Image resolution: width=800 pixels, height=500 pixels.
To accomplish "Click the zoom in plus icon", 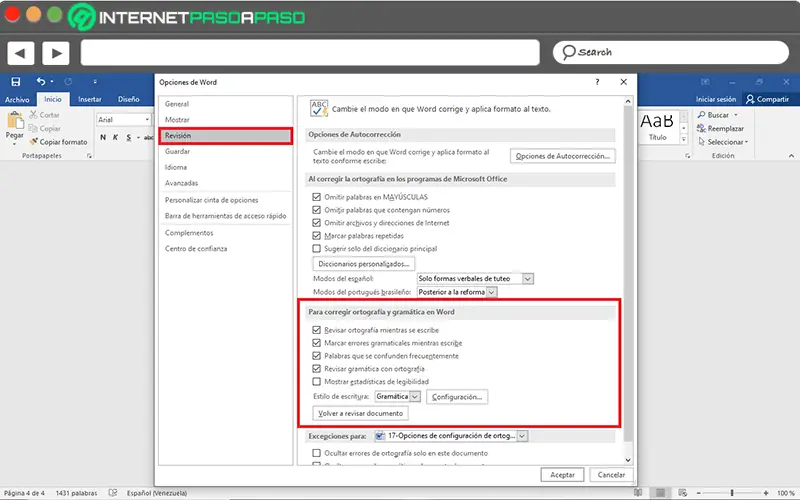I will pos(766,493).
